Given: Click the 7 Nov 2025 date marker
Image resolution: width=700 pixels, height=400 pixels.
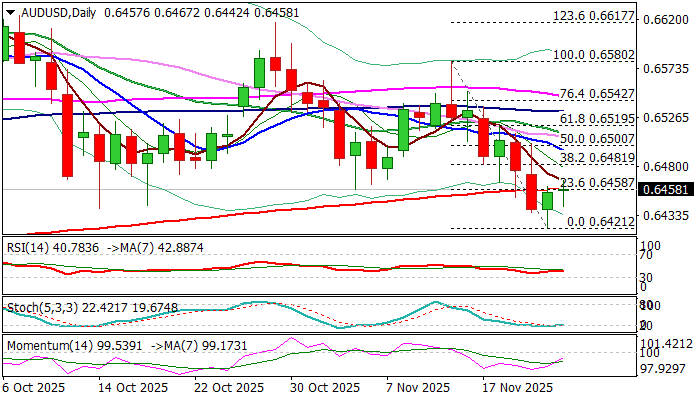Looking at the screenshot, I should tap(418, 387).
